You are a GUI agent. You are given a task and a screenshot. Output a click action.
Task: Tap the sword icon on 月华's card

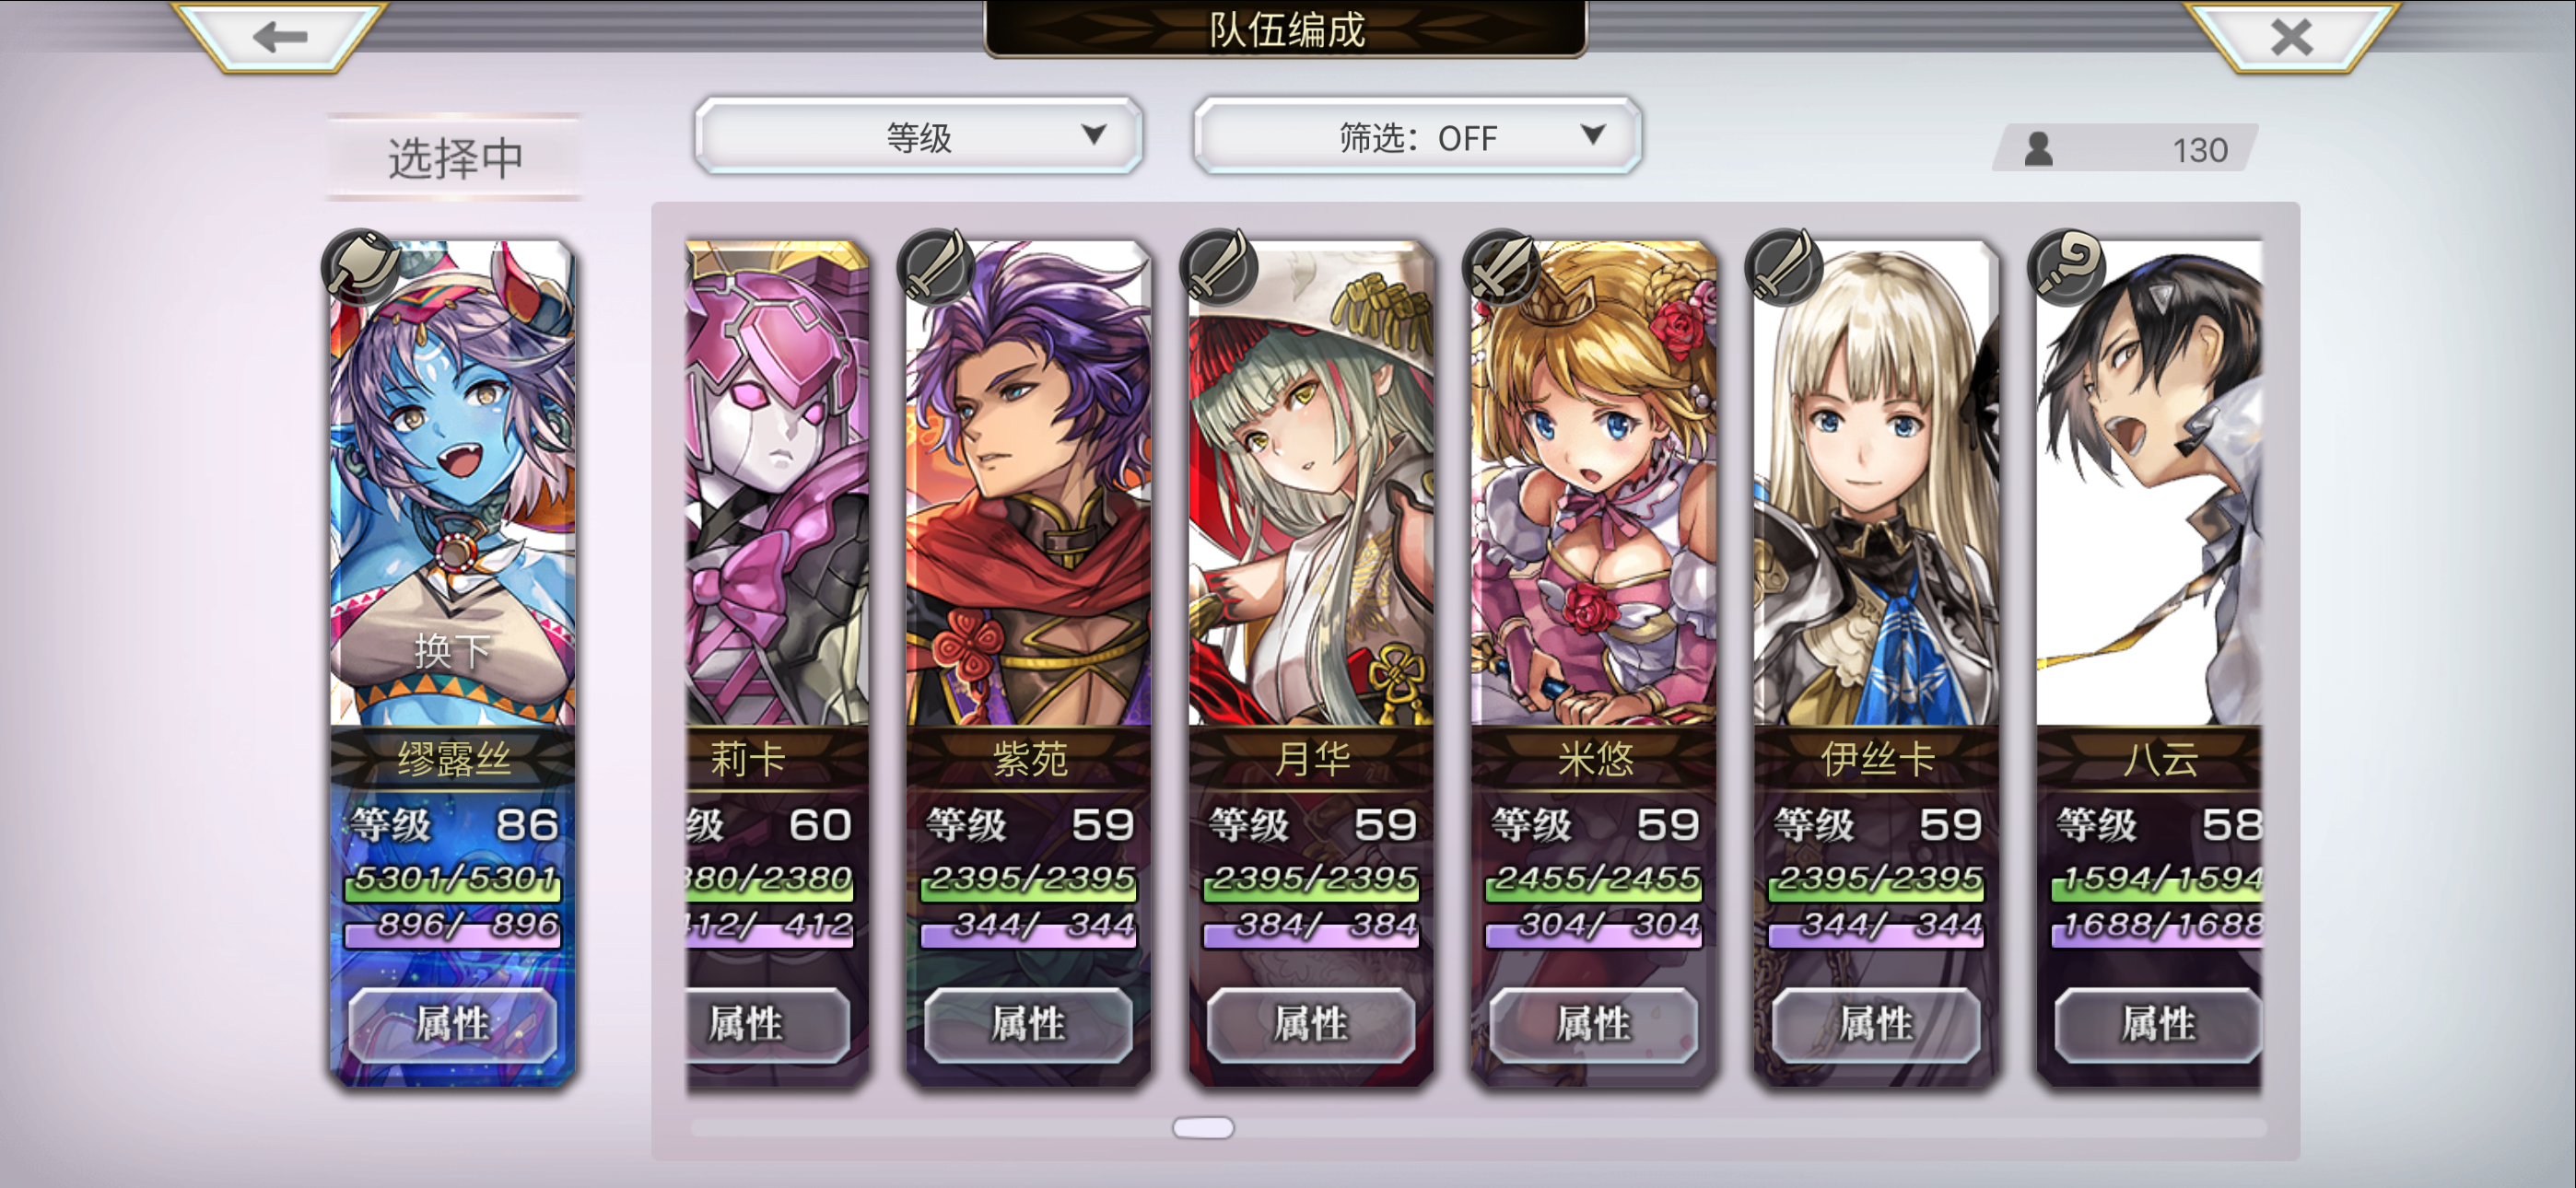coord(1219,267)
